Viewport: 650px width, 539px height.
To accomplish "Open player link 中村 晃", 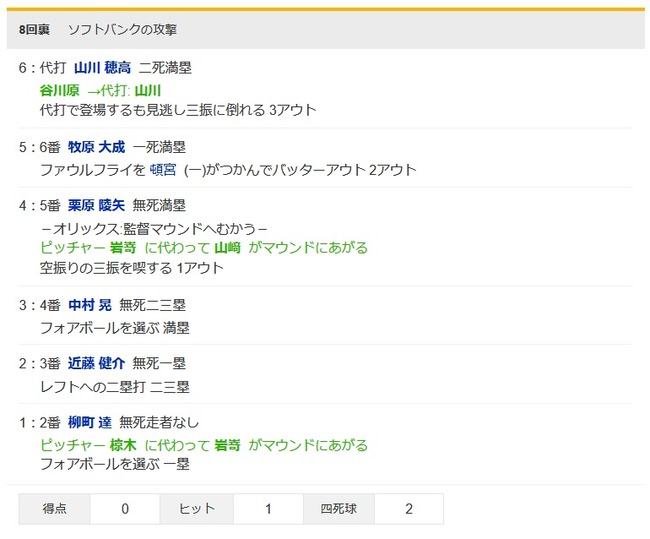I will (90, 305).
